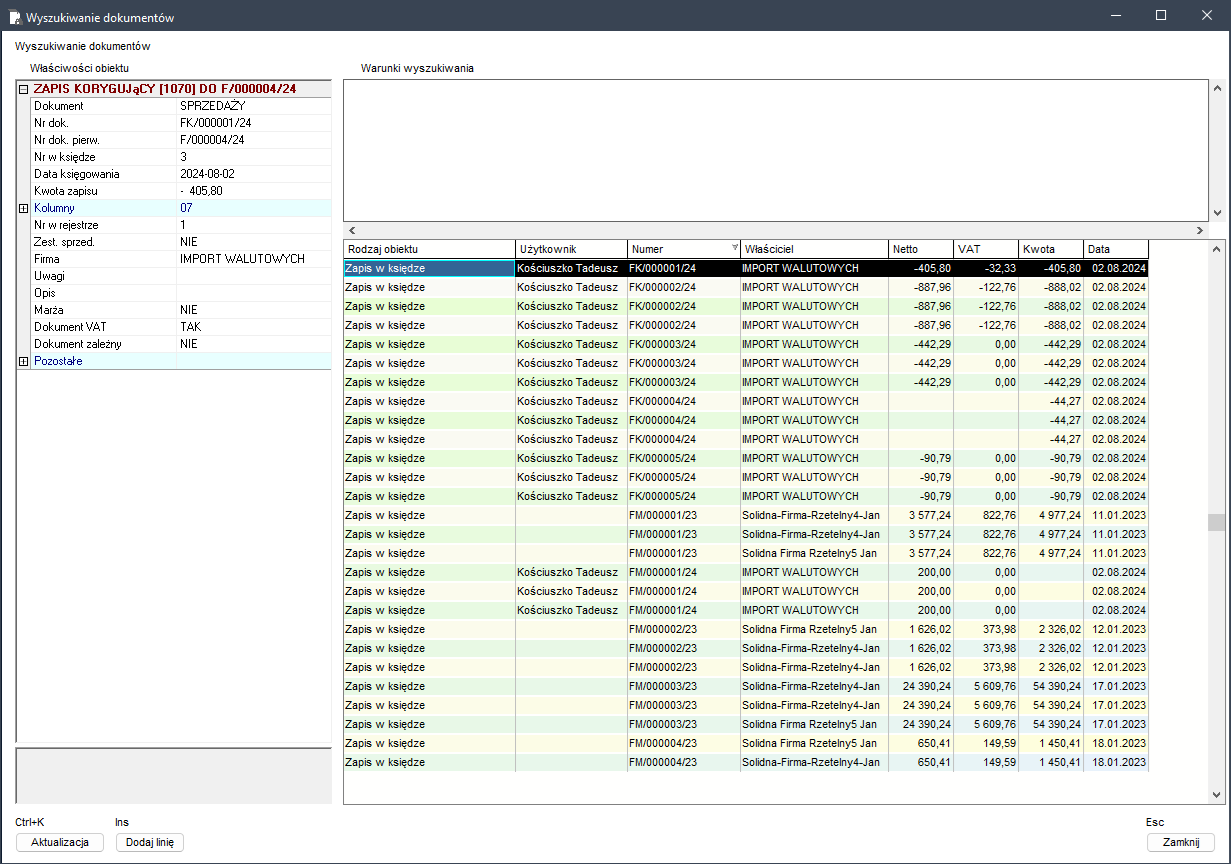This screenshot has width=1231, height=864.
Task: Click the conditions box scroll right arrow
Action: 1199,230
